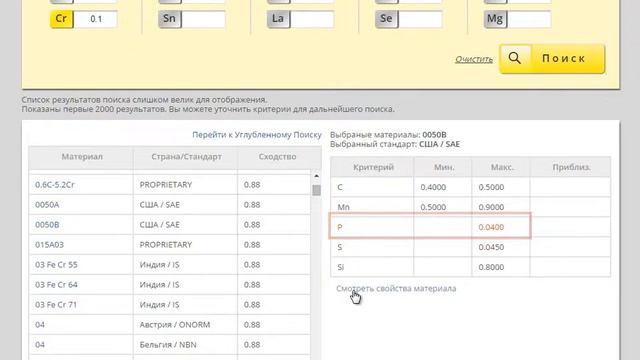
Task: Toggle the Mg element button
Action: pyautogui.click(x=495, y=19)
